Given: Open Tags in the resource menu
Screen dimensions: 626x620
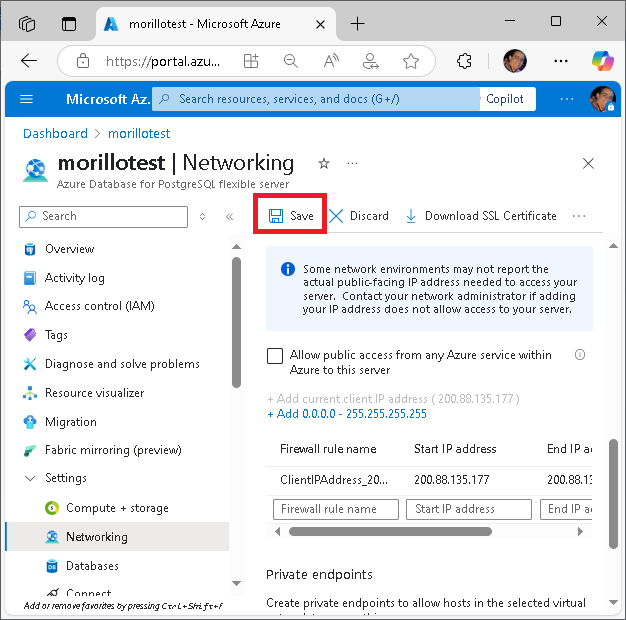Looking at the screenshot, I should tap(56, 335).
